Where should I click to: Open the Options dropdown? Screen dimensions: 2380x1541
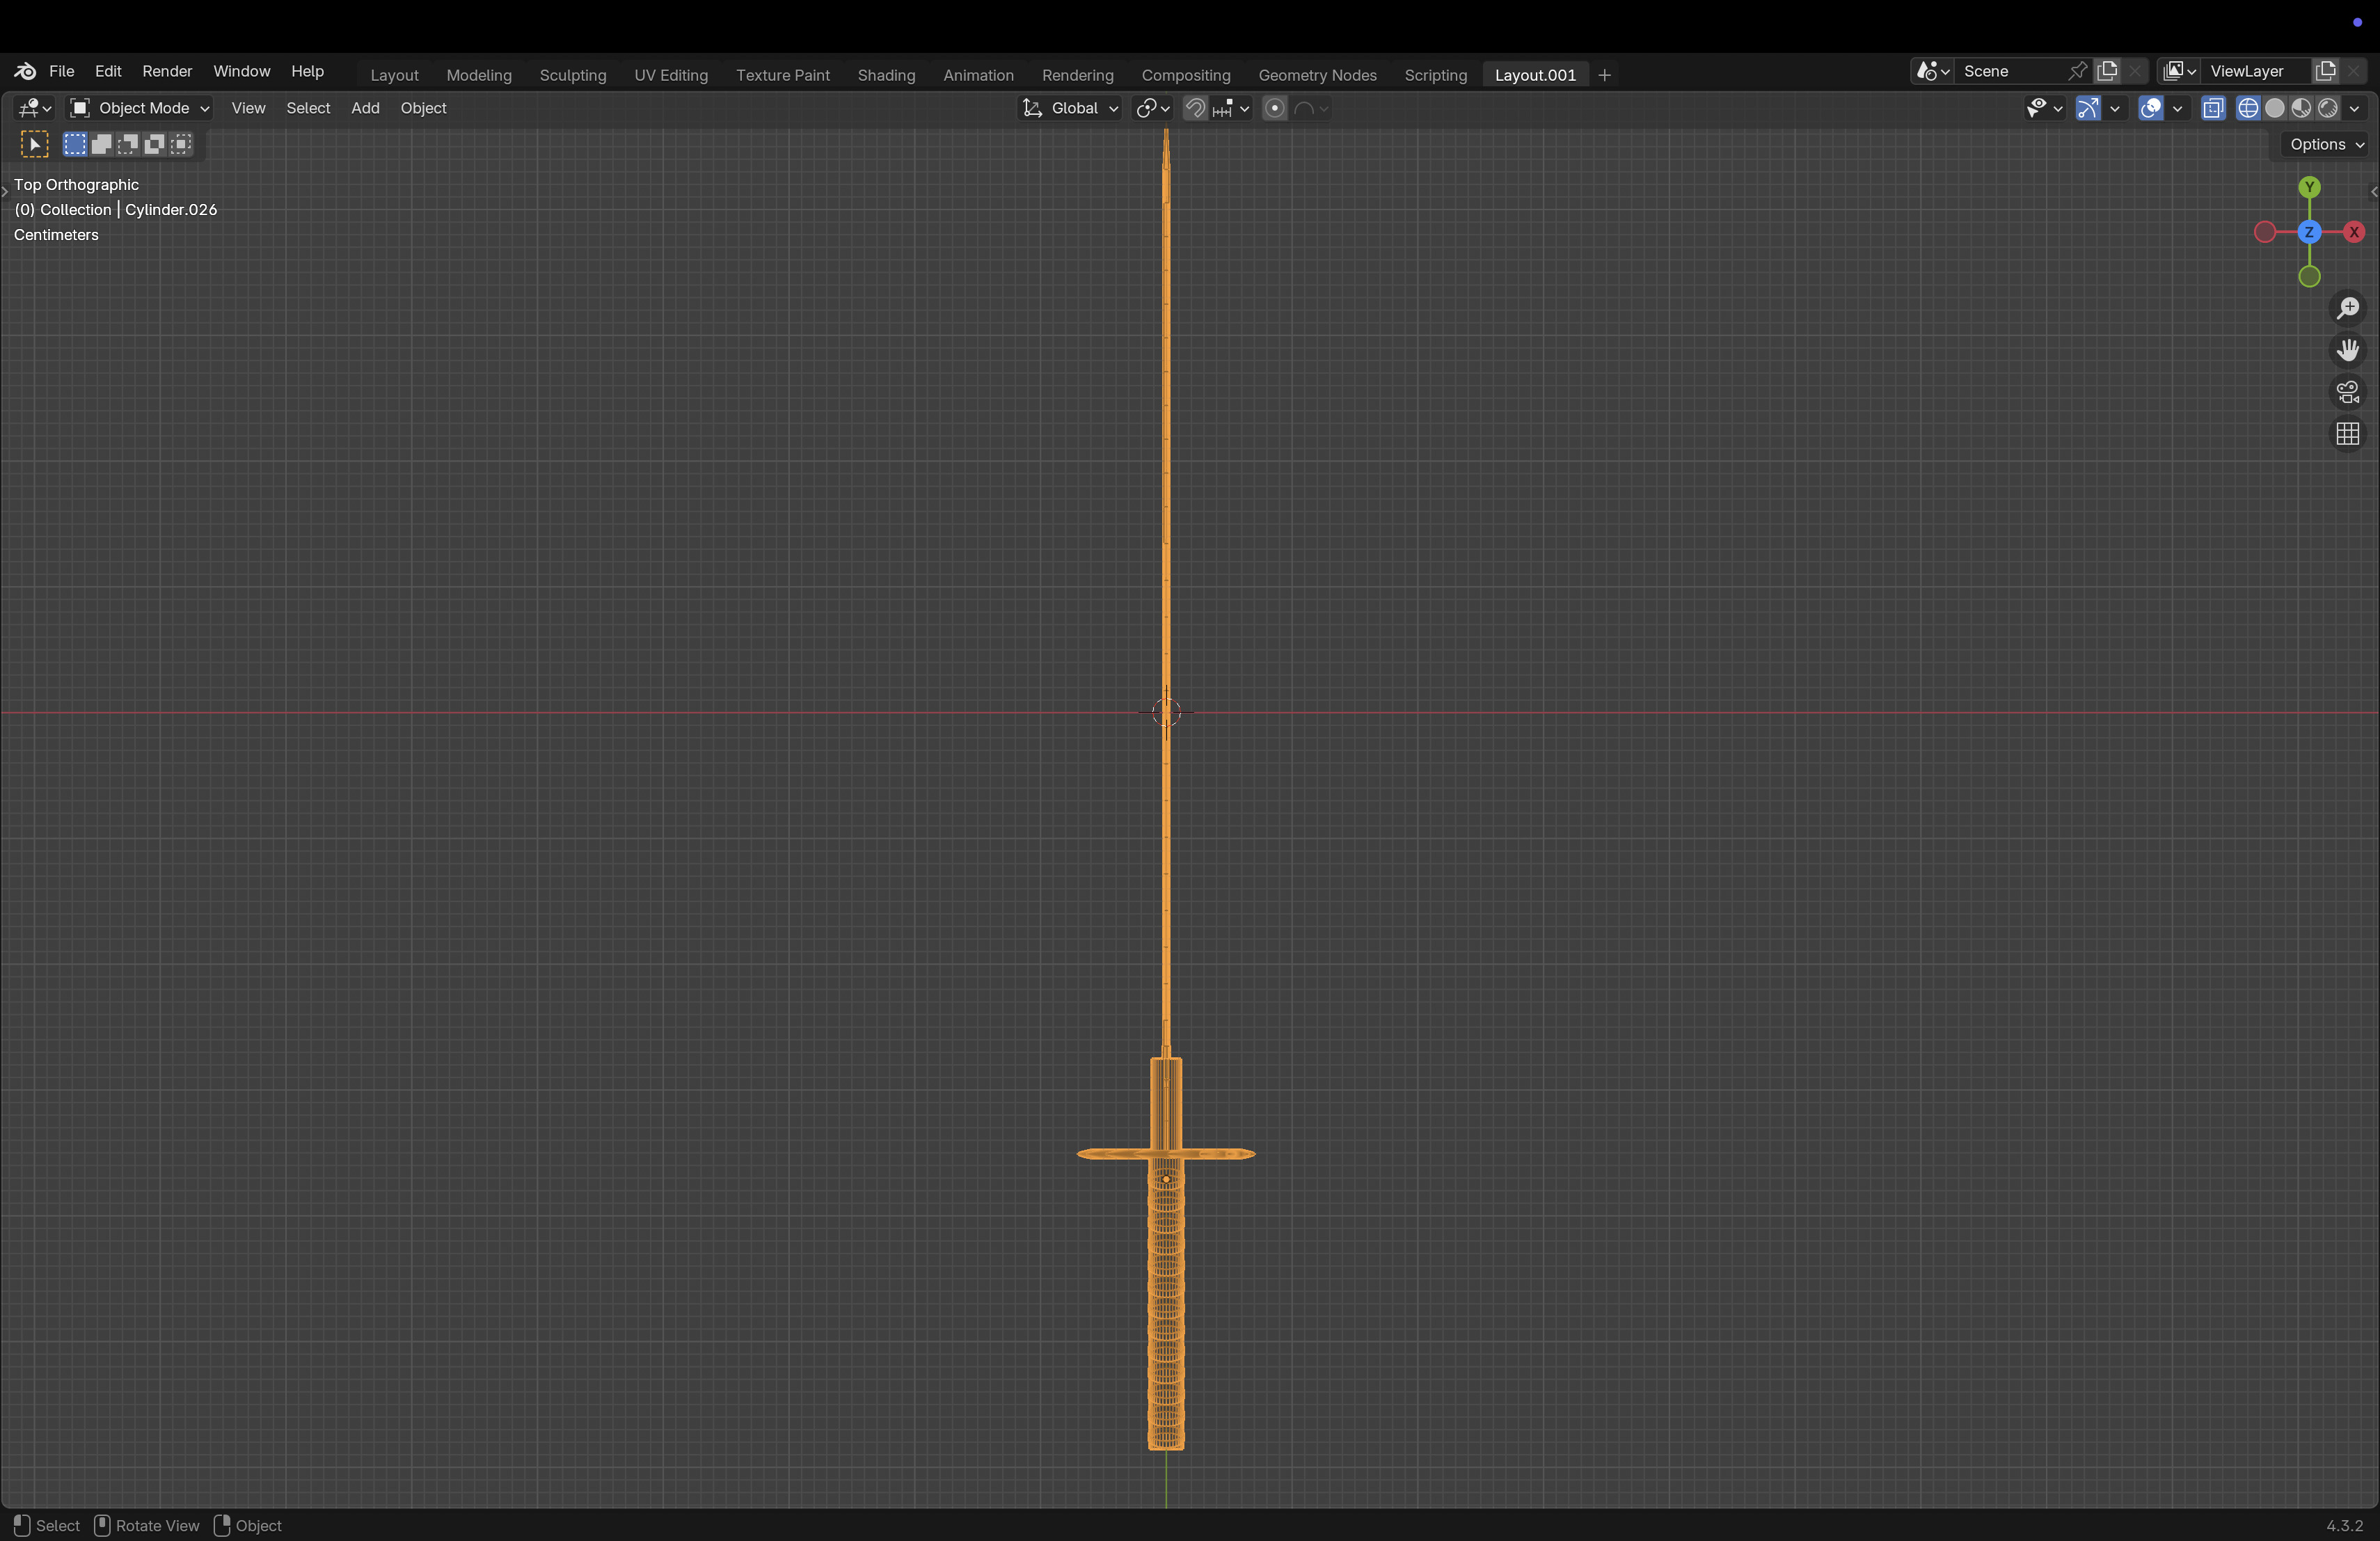pos(2326,144)
